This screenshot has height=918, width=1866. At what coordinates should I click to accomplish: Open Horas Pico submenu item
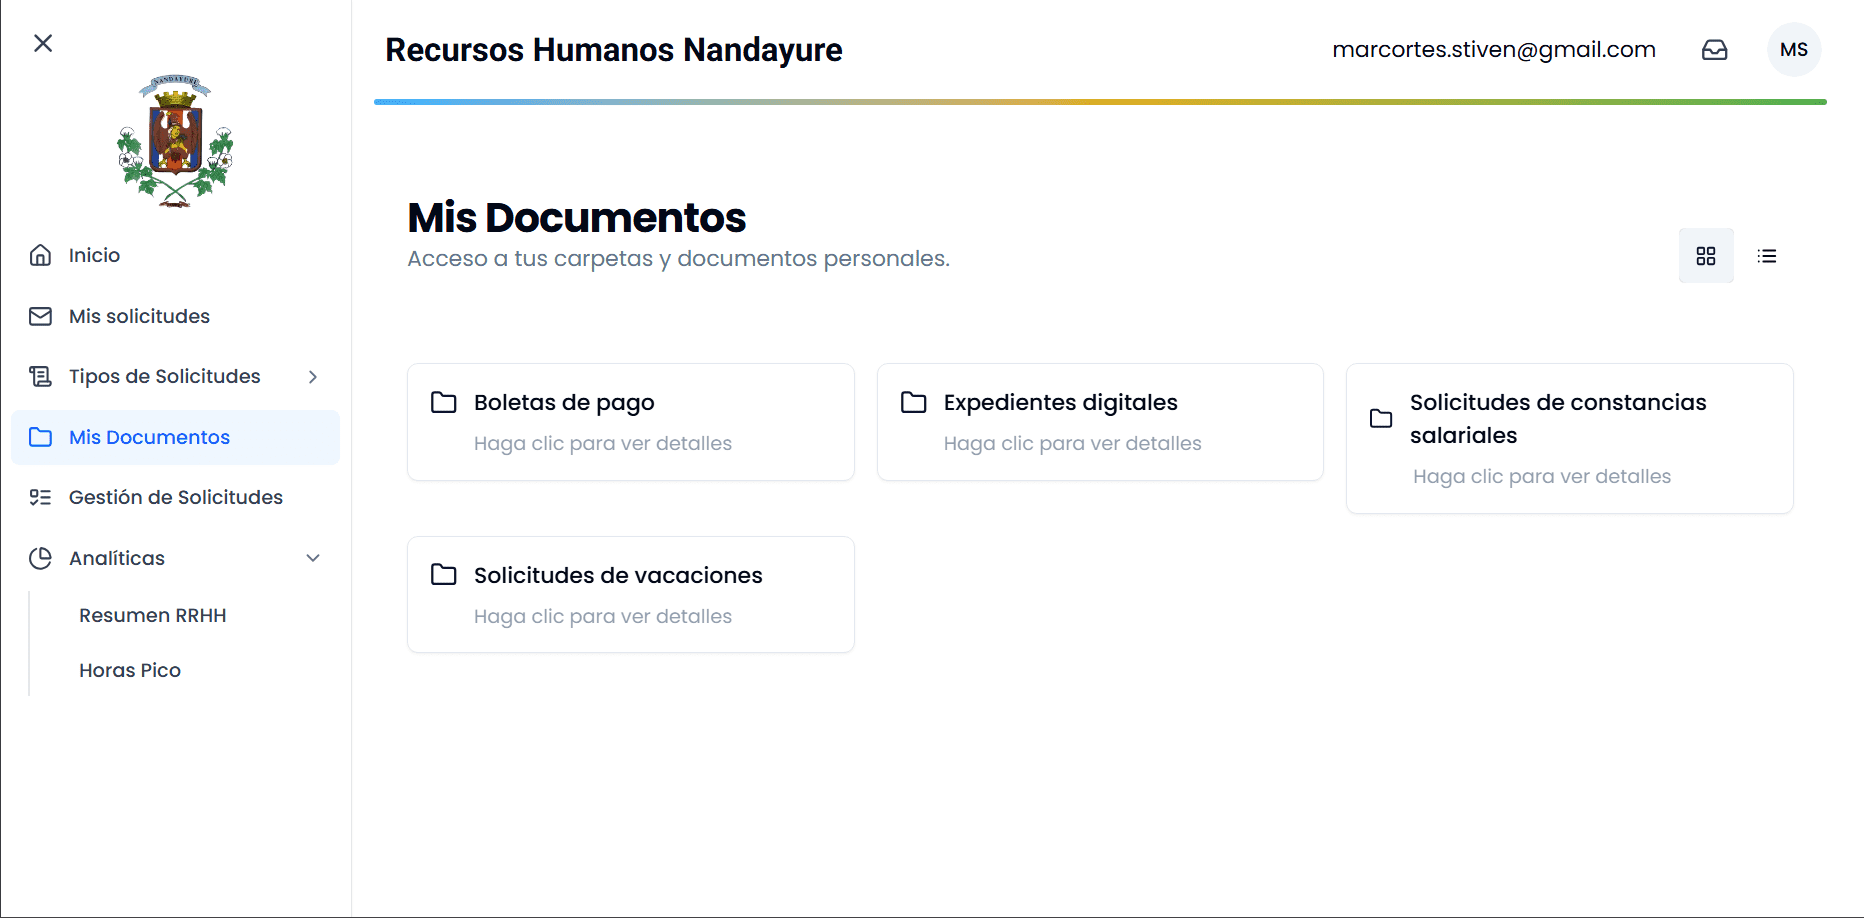[130, 670]
